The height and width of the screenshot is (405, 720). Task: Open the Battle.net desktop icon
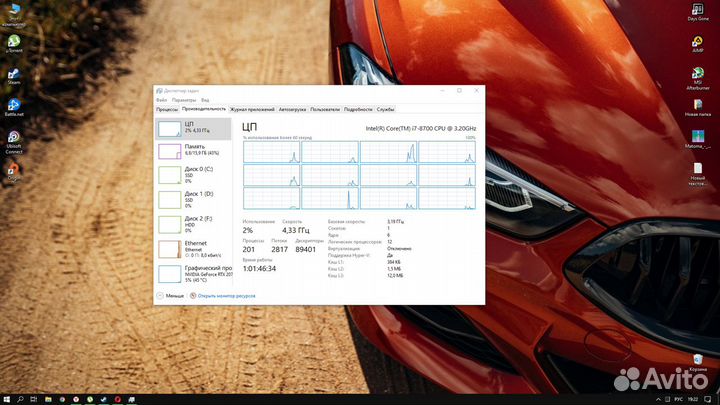click(x=14, y=105)
